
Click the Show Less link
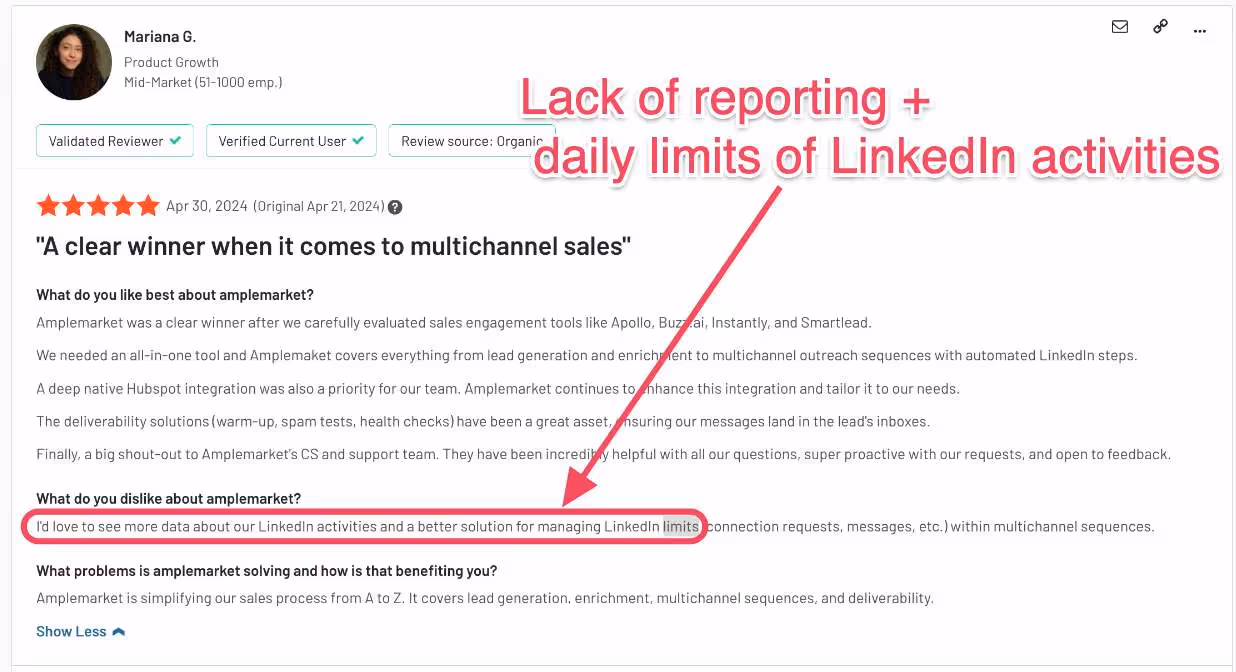click(71, 631)
